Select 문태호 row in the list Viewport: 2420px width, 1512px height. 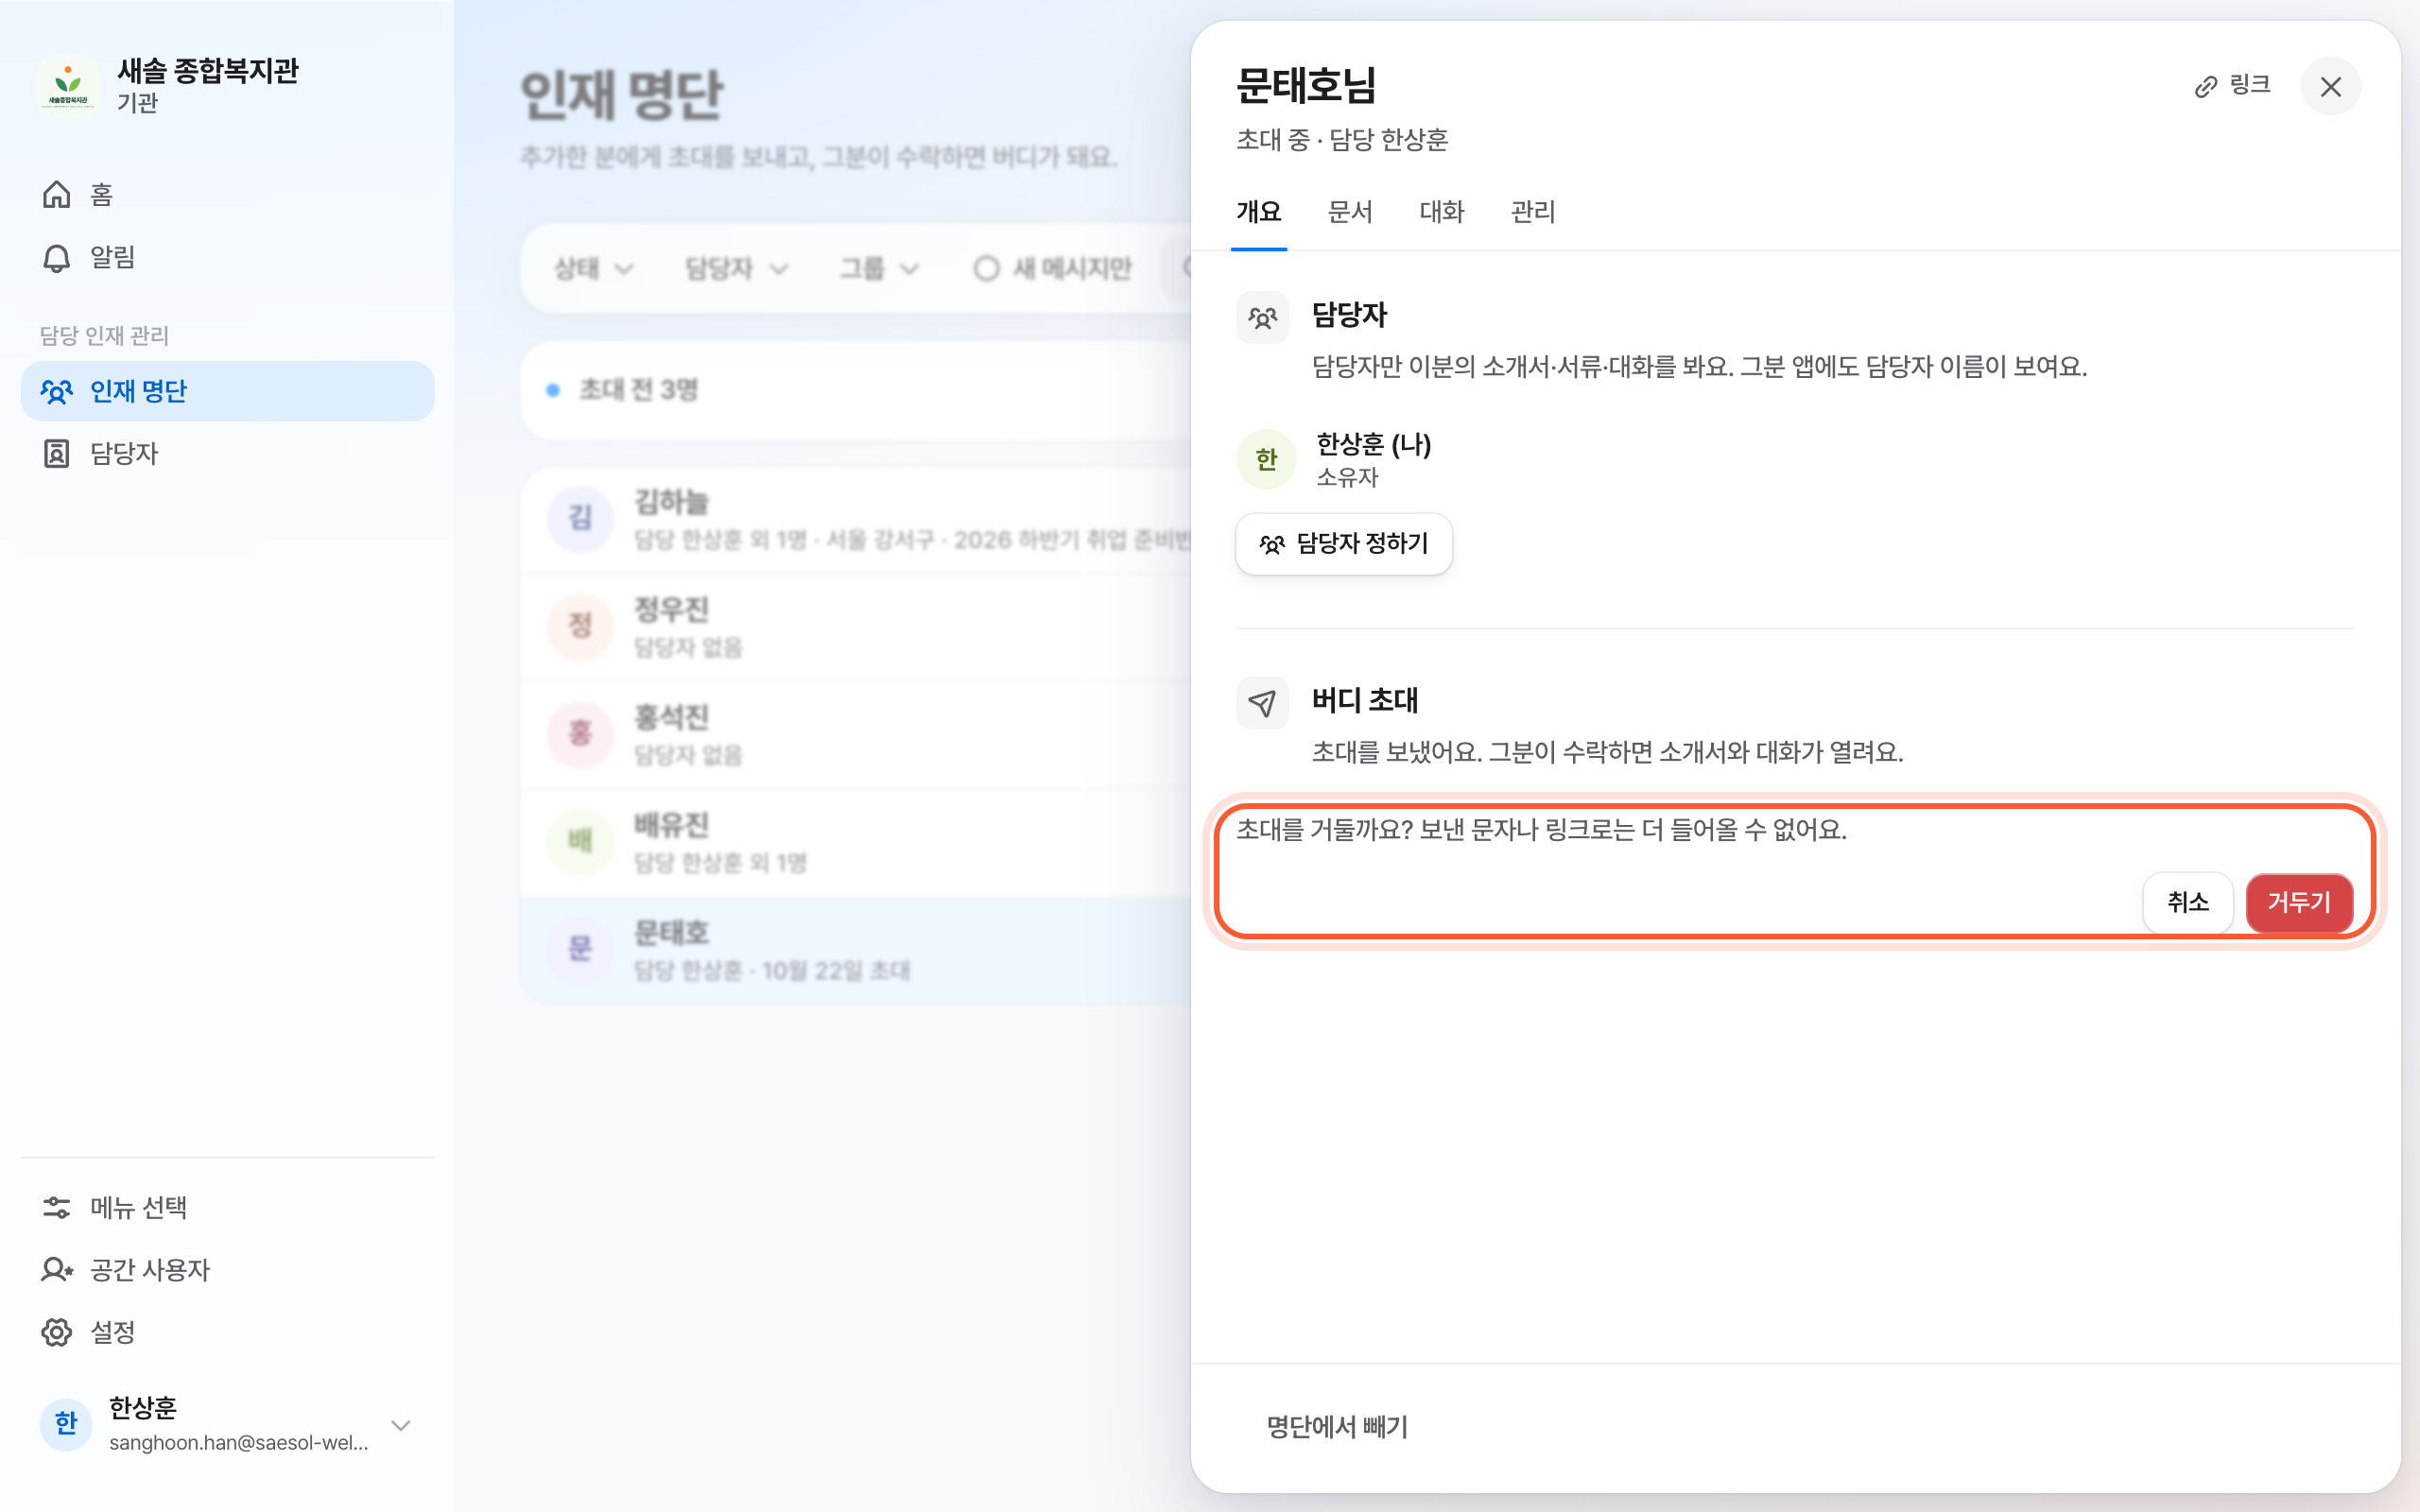(856, 950)
